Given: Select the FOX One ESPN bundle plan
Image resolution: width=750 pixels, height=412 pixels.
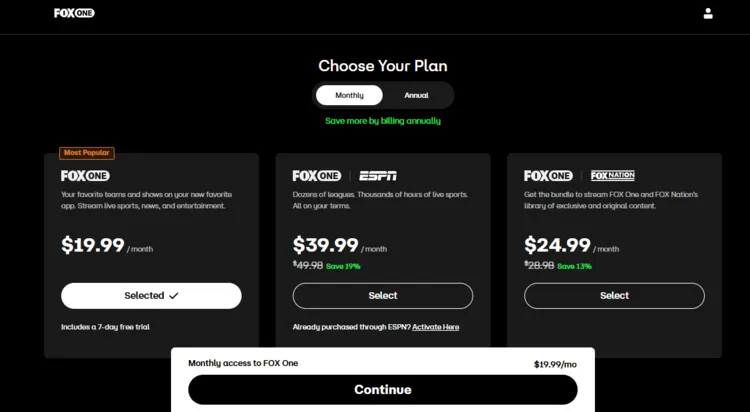Looking at the screenshot, I should (x=382, y=296).
